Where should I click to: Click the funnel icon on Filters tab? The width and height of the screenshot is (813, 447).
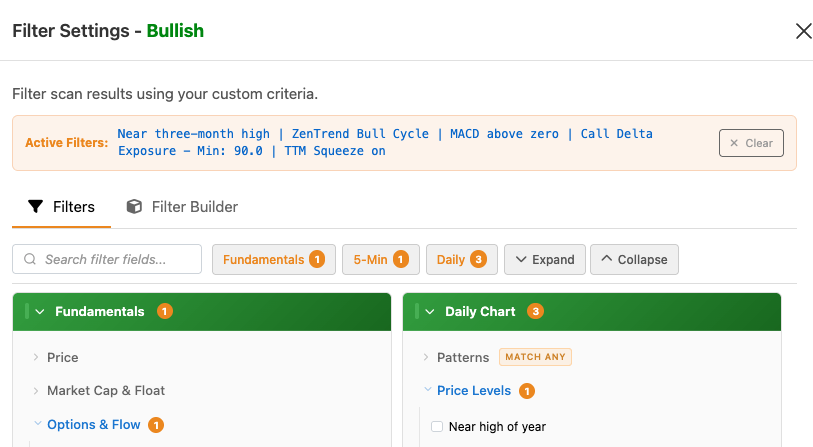click(36, 207)
